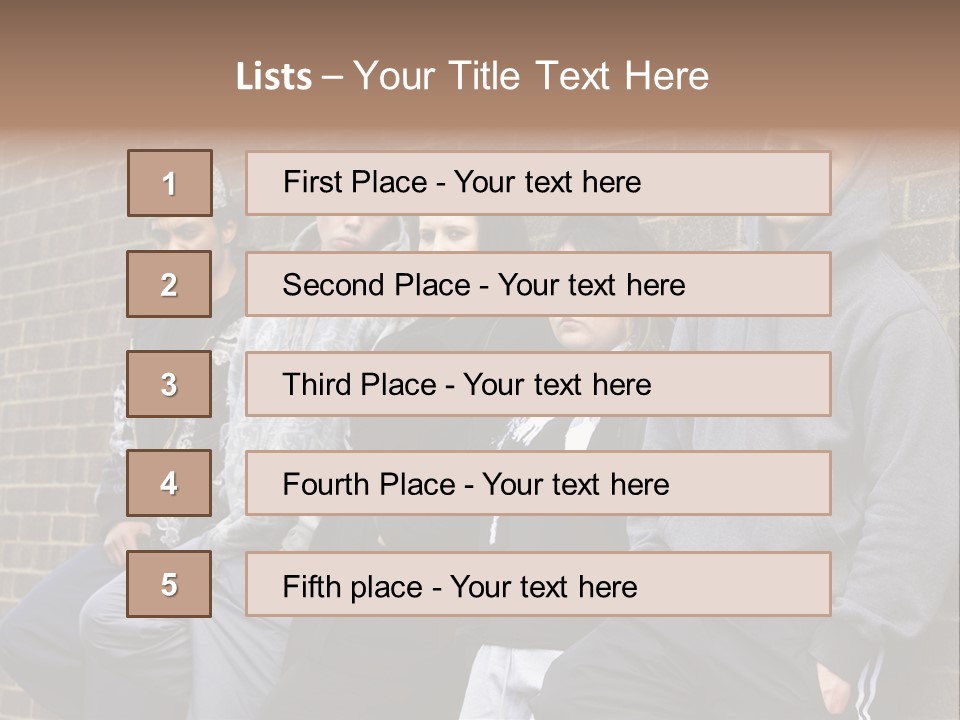This screenshot has height=720, width=960.
Task: Select the Your Title Text Here heading
Action: pyautogui.click(x=531, y=76)
